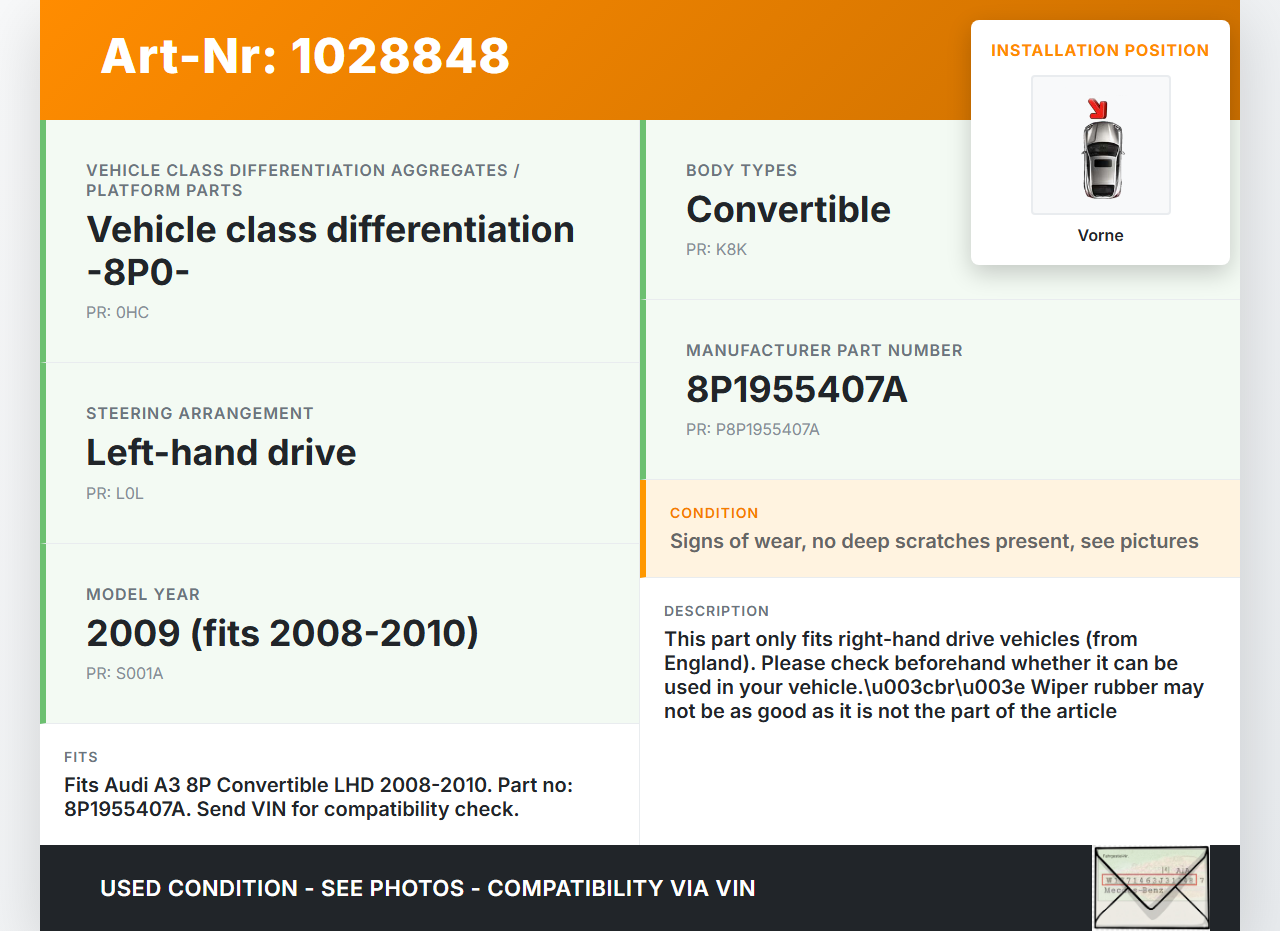
Task: Click the VIN envelope thumbnail image
Action: pyautogui.click(x=1151, y=887)
